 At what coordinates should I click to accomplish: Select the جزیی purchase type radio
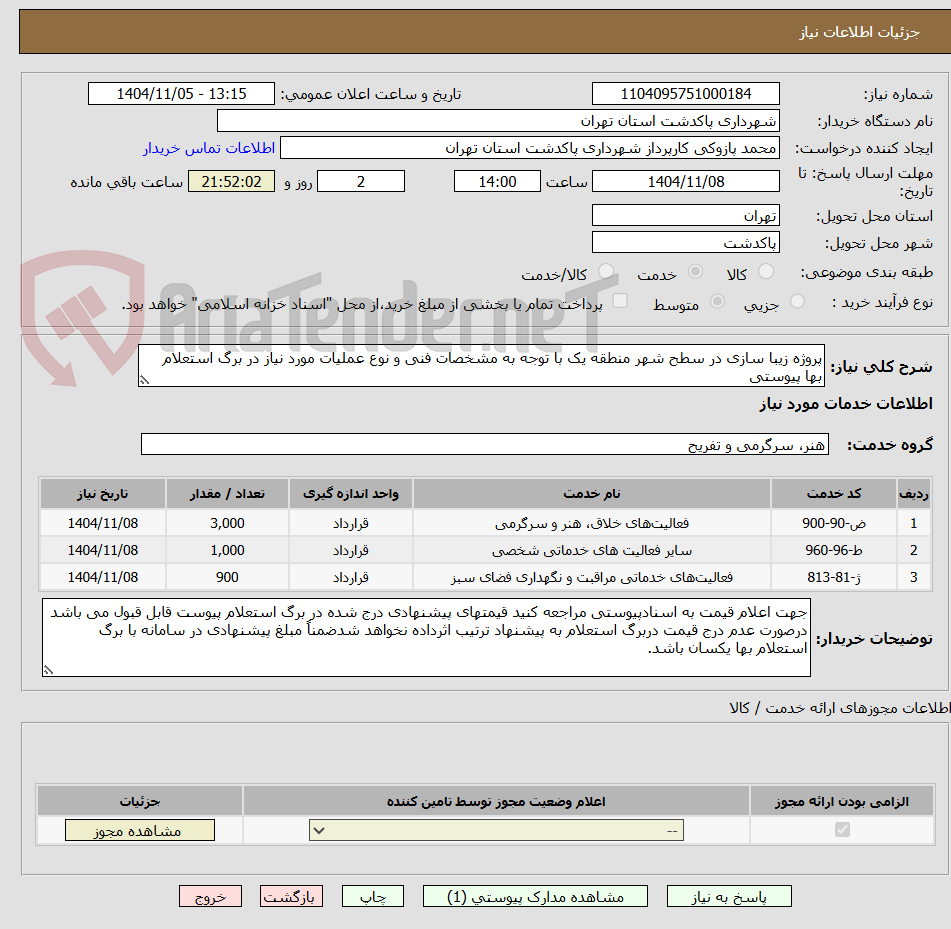(797, 301)
